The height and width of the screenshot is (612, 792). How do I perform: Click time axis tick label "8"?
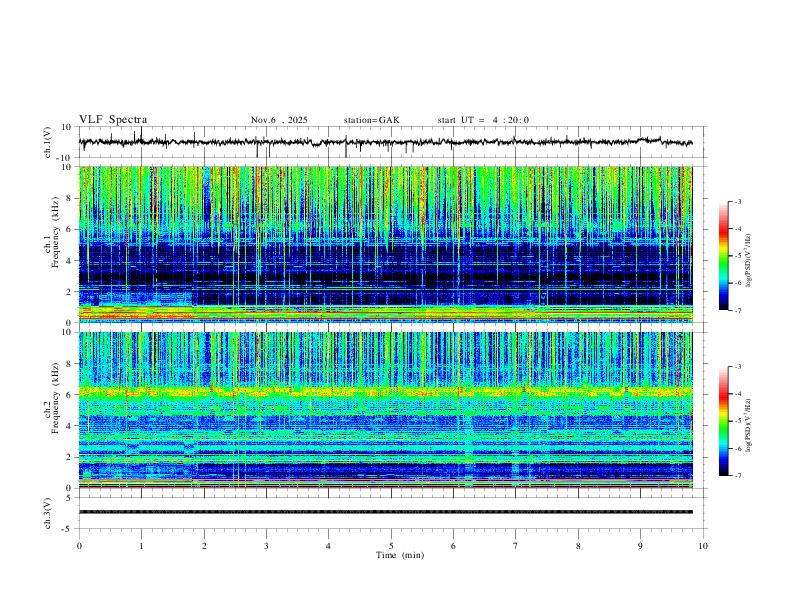click(578, 546)
